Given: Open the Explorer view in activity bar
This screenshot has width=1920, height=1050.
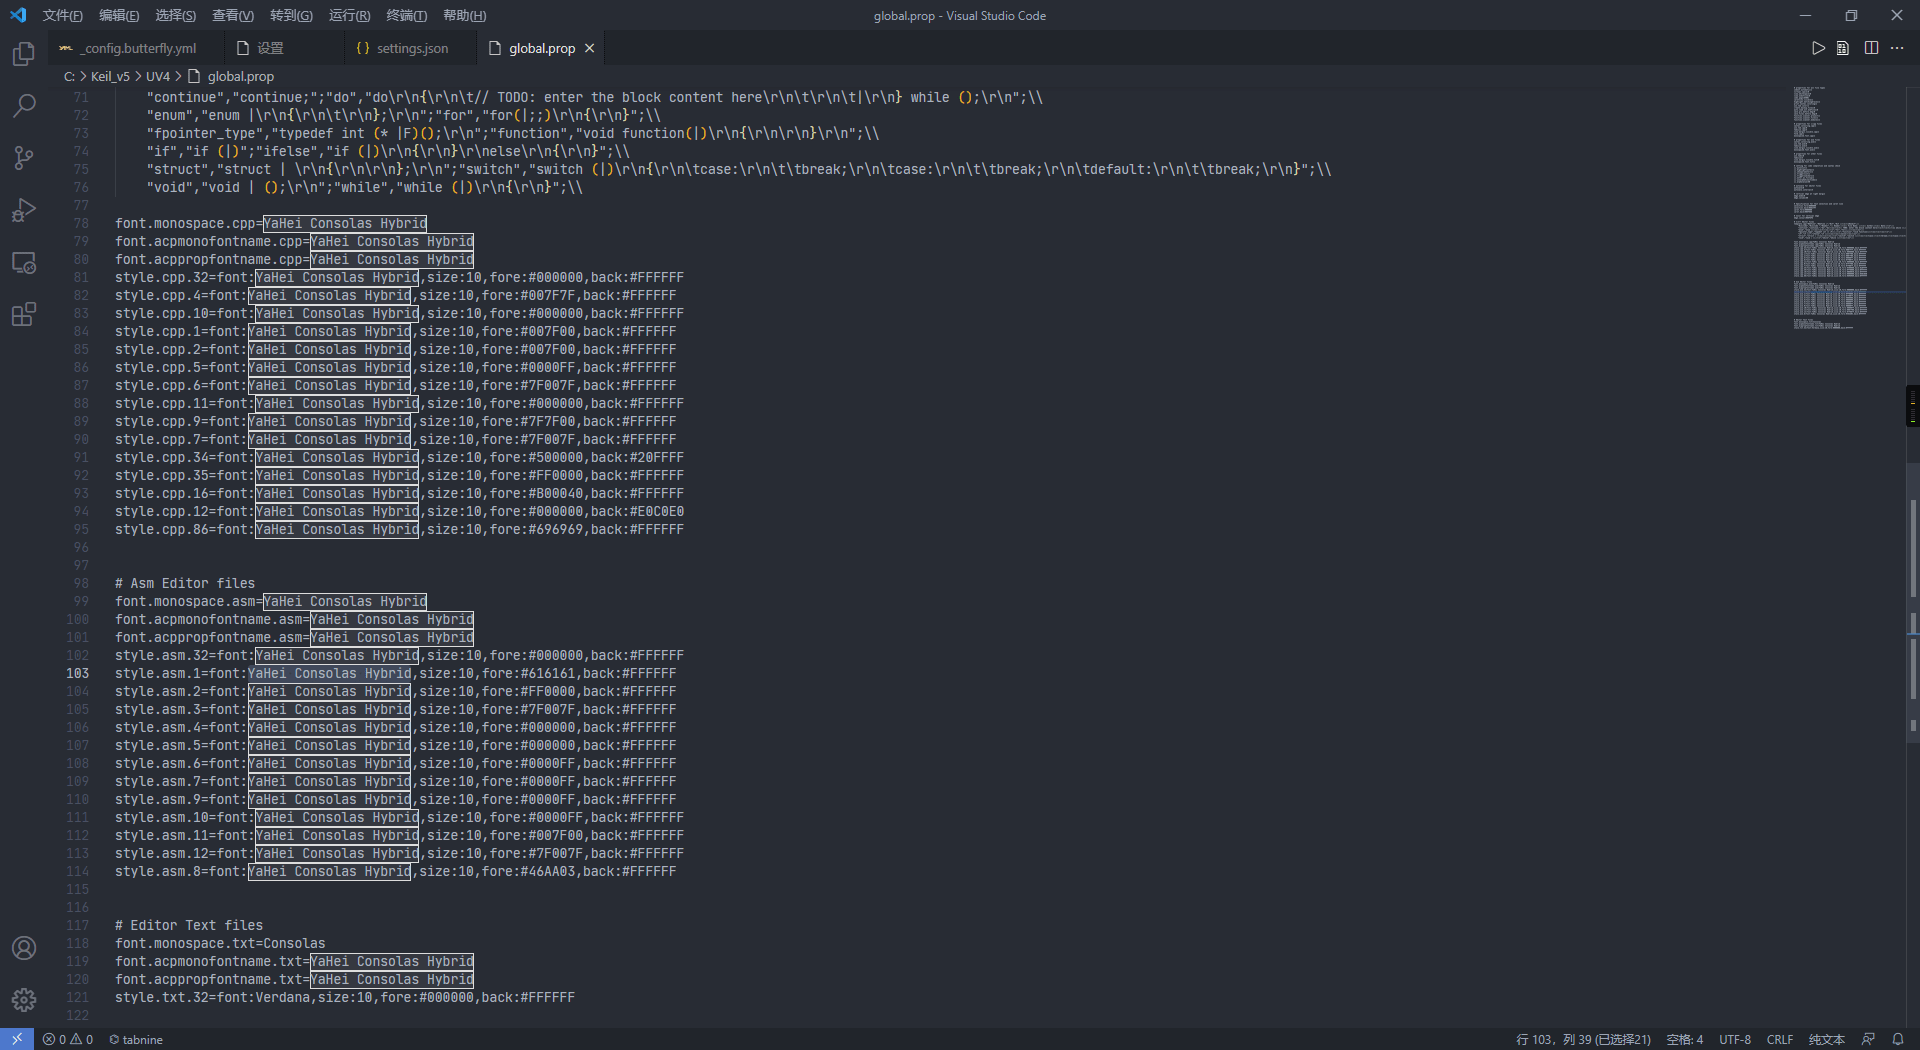Looking at the screenshot, I should (24, 54).
